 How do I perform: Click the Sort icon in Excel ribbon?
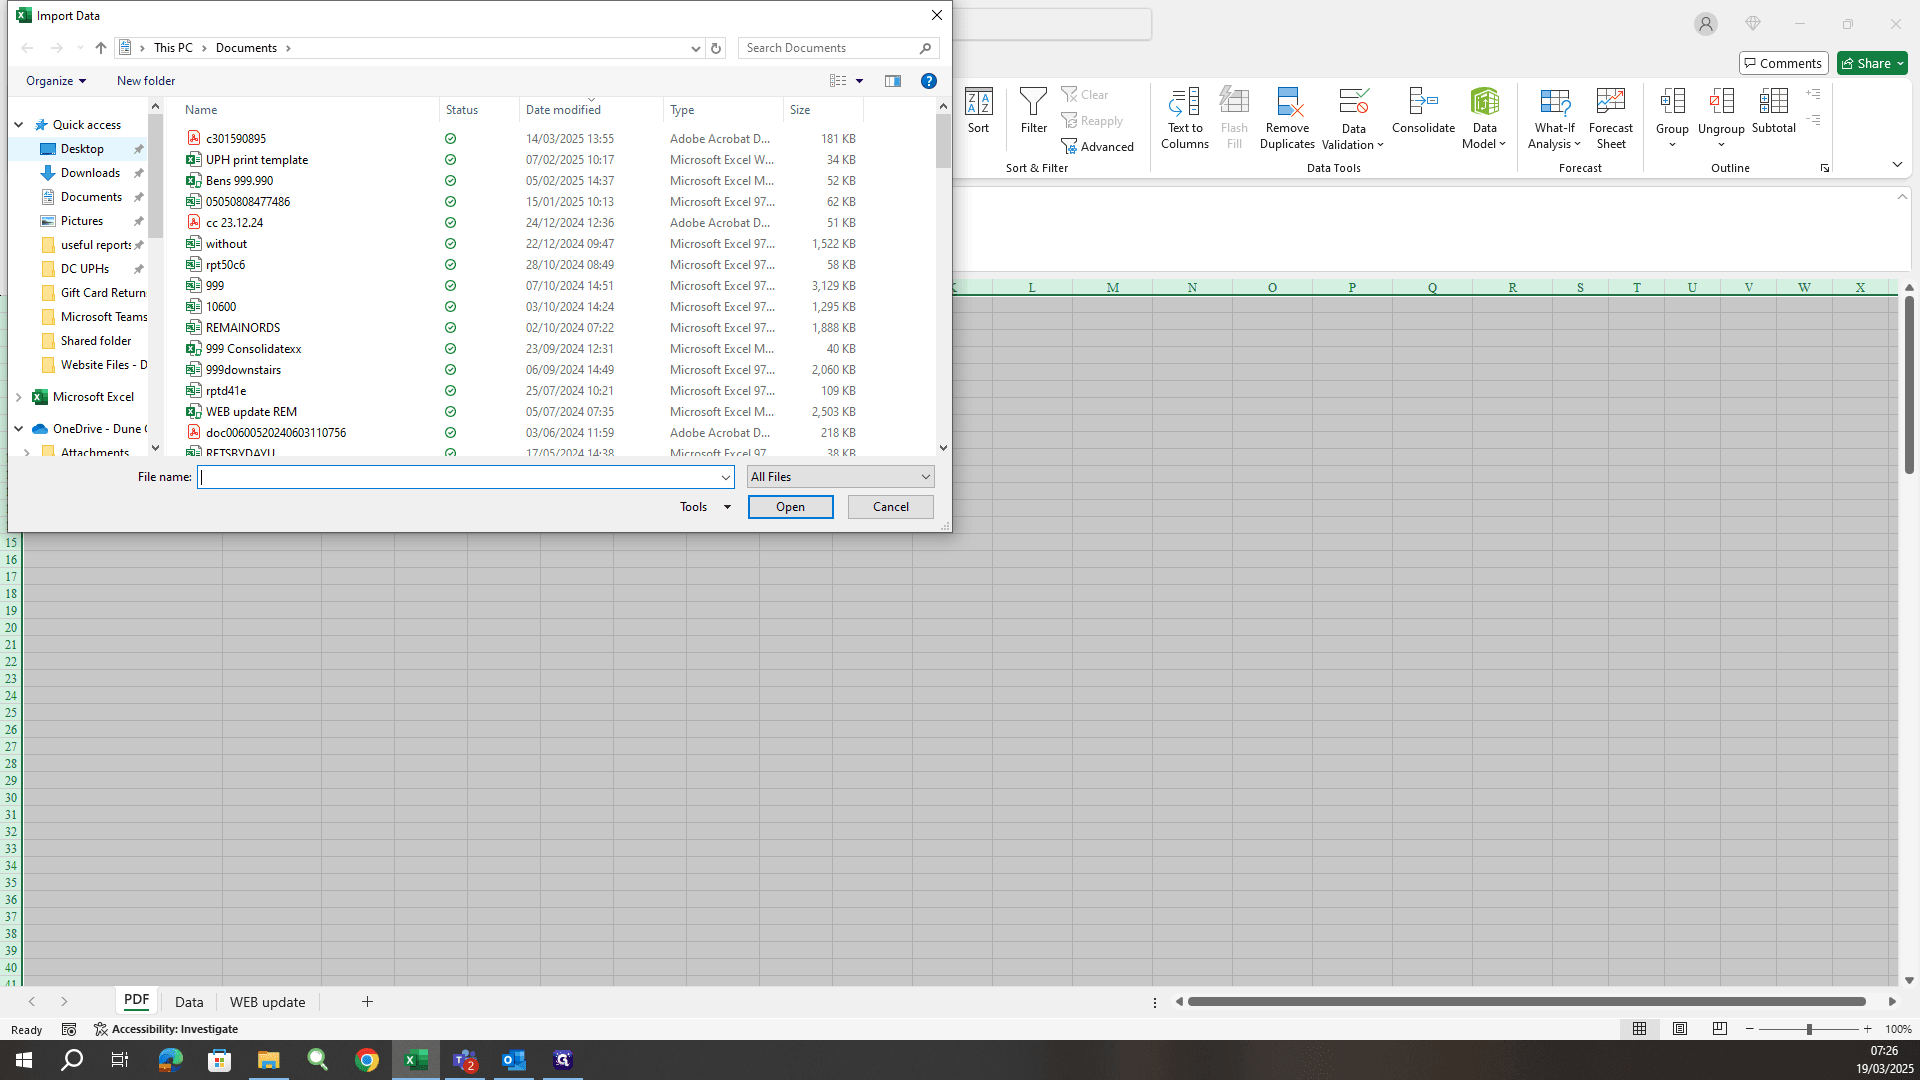point(978,110)
